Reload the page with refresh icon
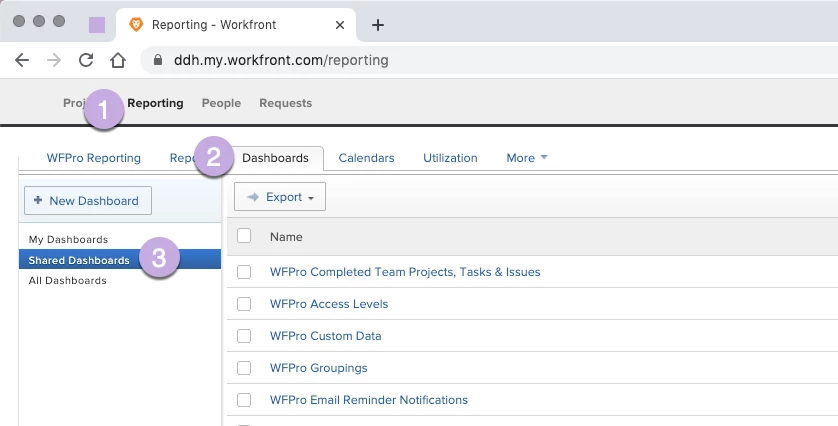The image size is (838, 426). click(x=86, y=60)
